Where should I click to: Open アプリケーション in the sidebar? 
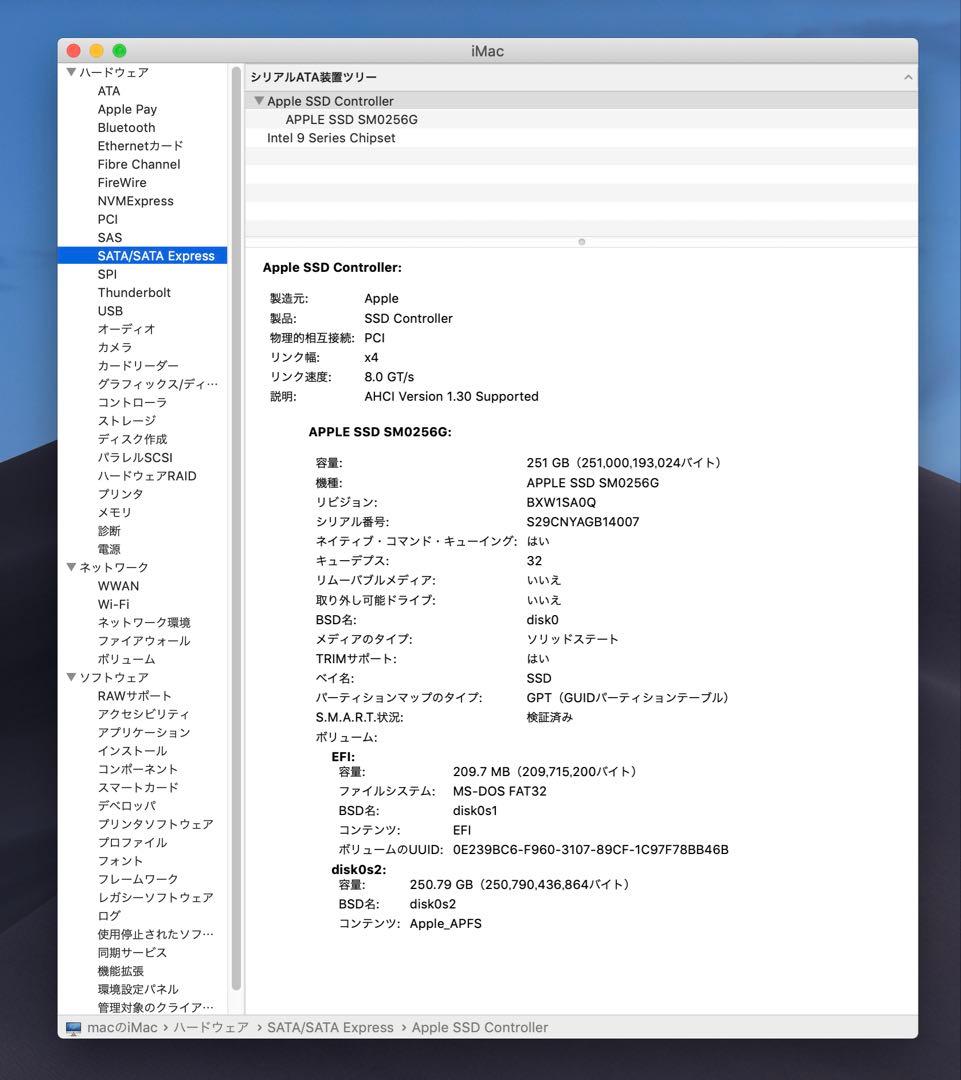point(143,732)
